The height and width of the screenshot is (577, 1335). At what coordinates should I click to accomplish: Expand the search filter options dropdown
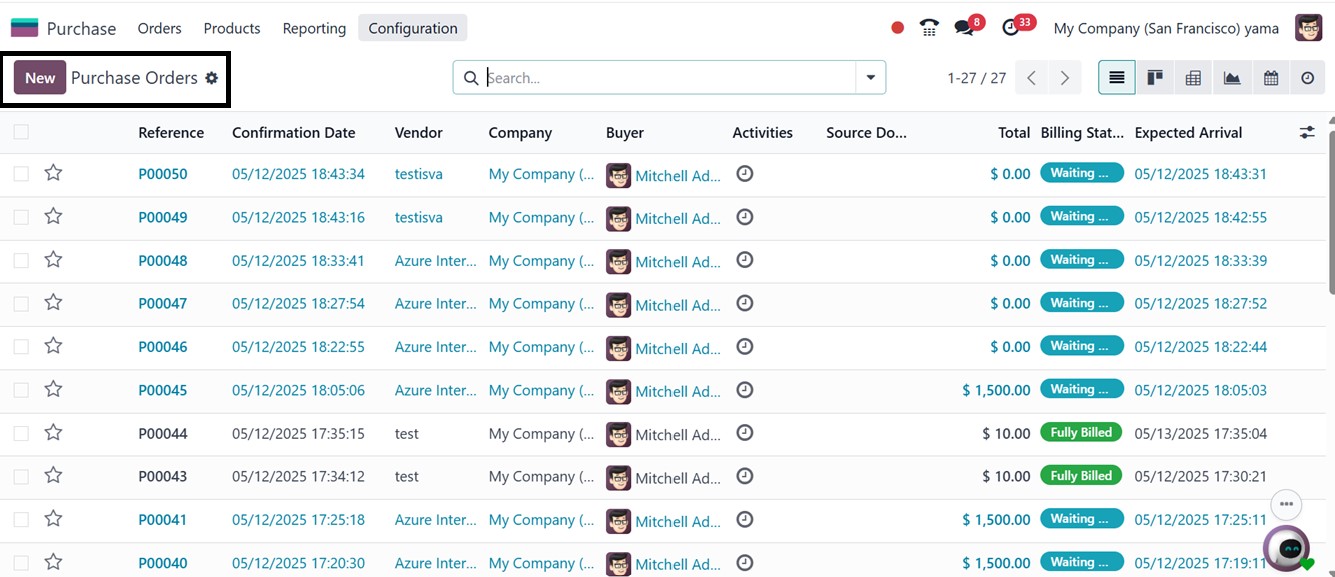coord(870,78)
